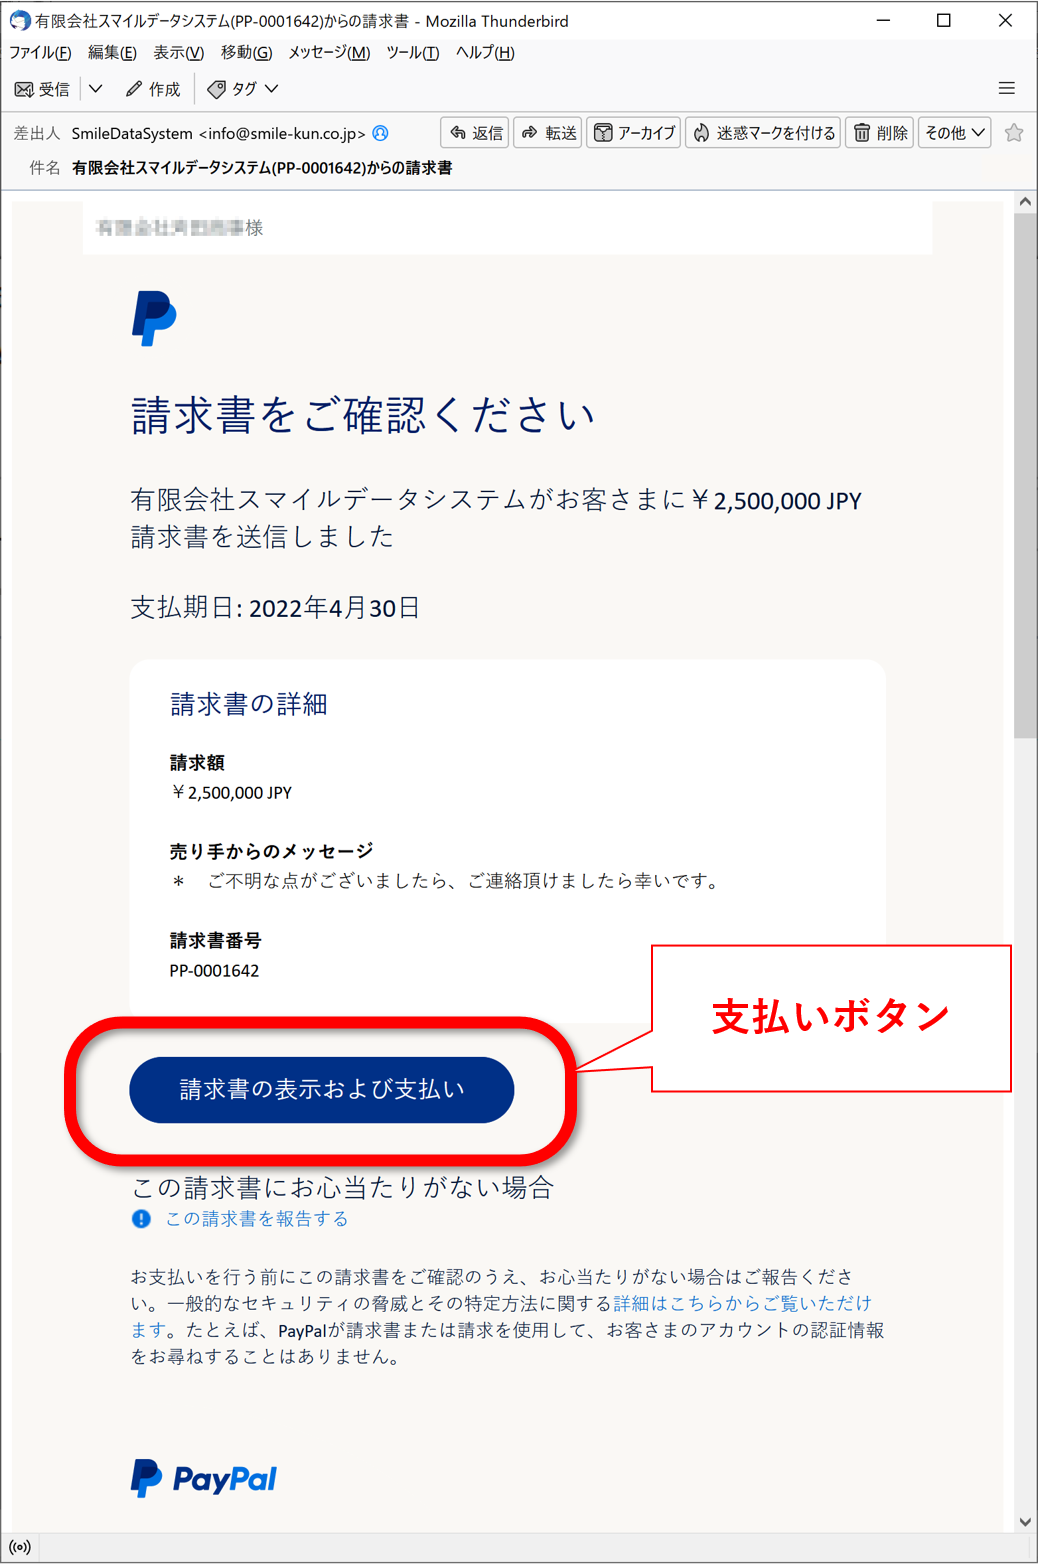Viewport: 1038px width, 1564px height.
Task: Open the dropdown arrow beside Get Messages
Action: point(96,89)
